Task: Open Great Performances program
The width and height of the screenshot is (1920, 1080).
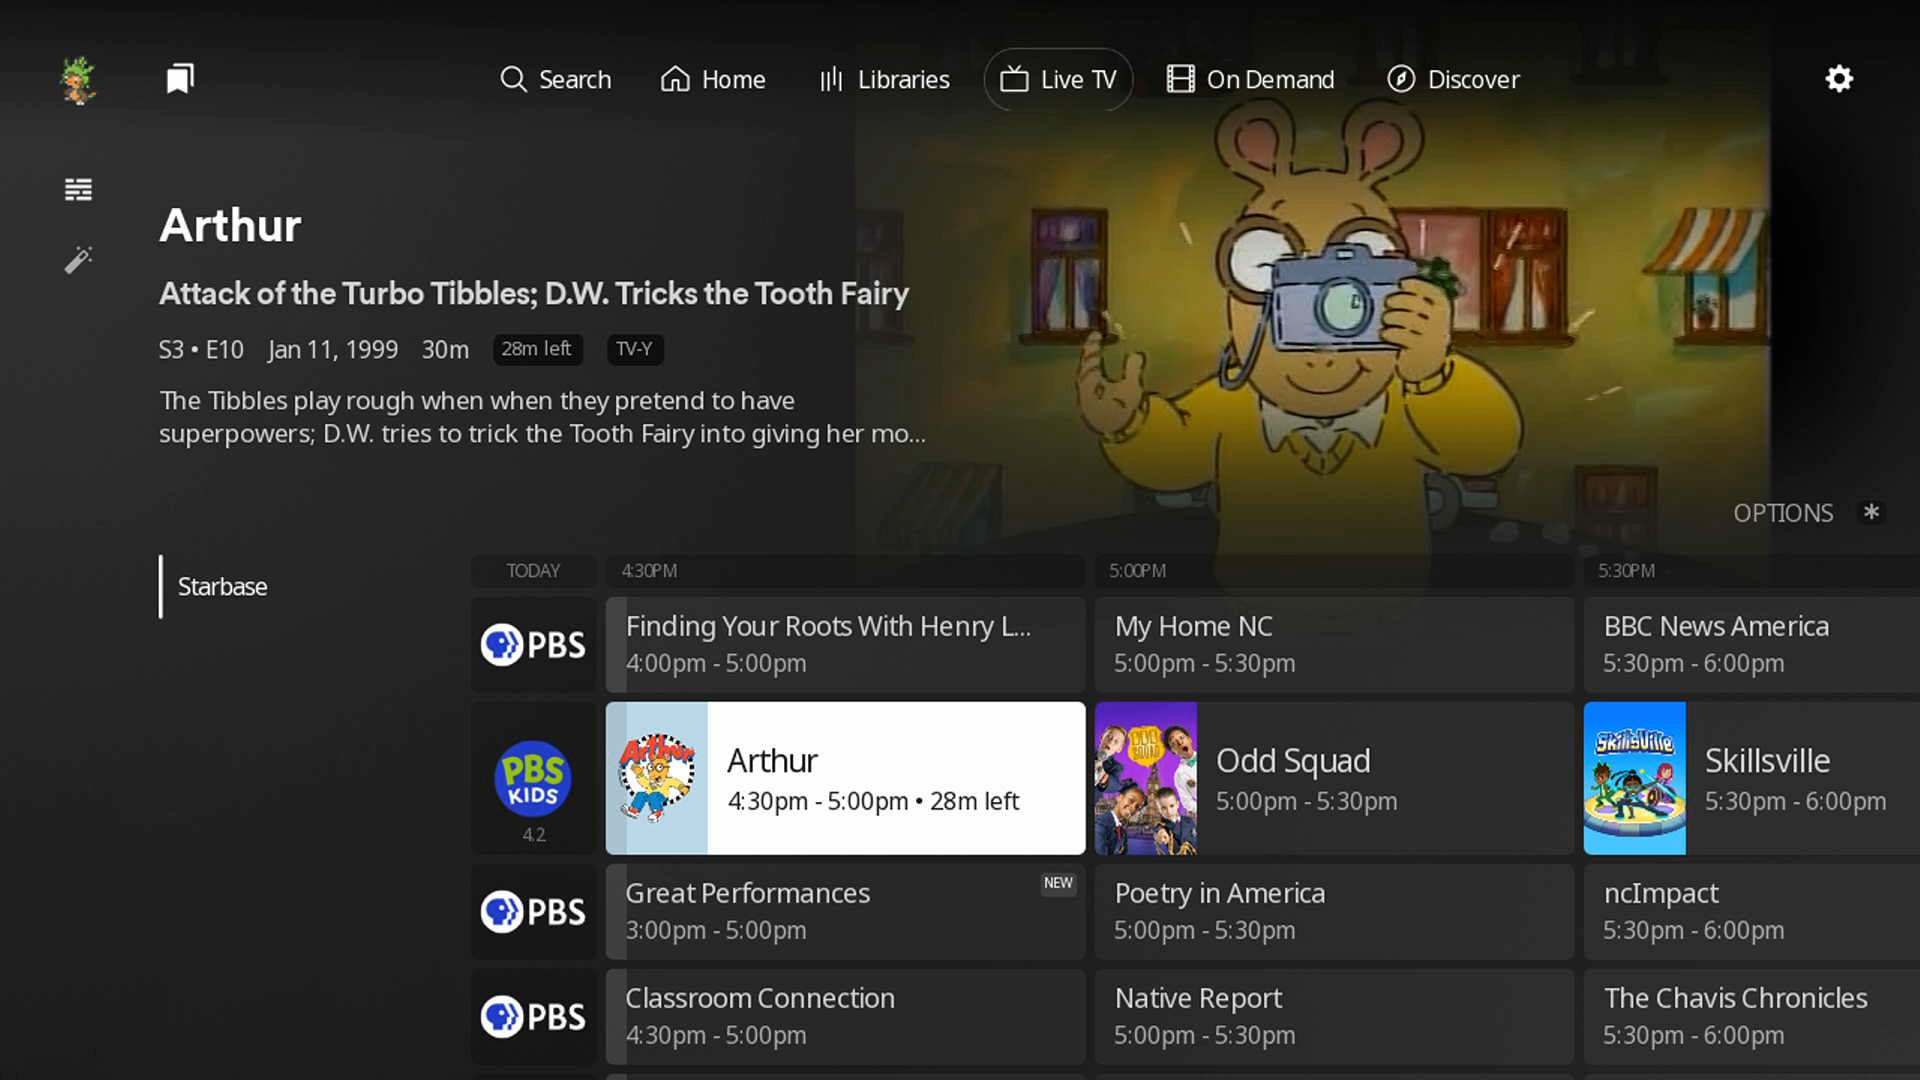Action: [846, 912]
